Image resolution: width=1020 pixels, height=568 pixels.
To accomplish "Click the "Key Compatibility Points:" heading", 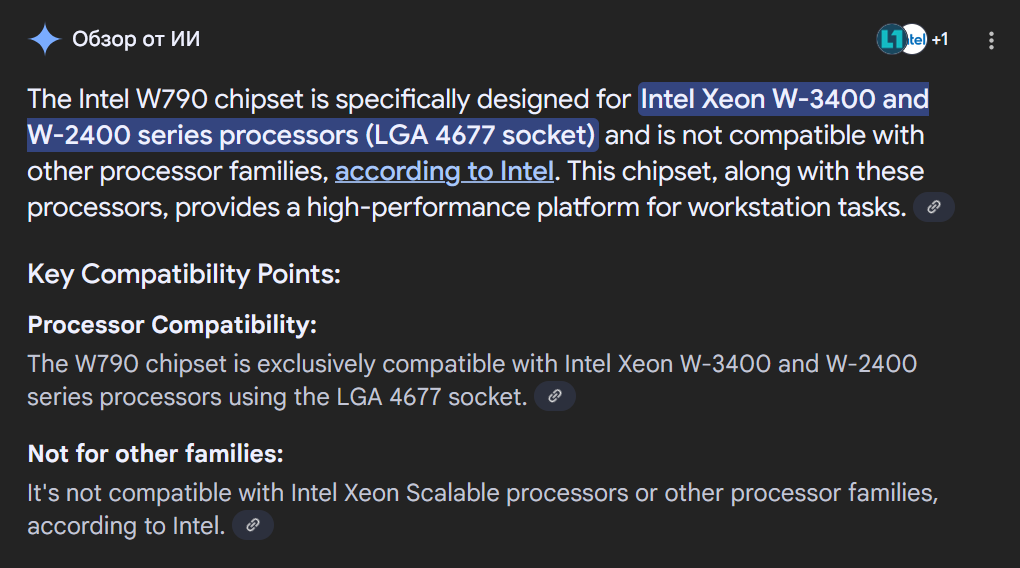I will [x=184, y=274].
